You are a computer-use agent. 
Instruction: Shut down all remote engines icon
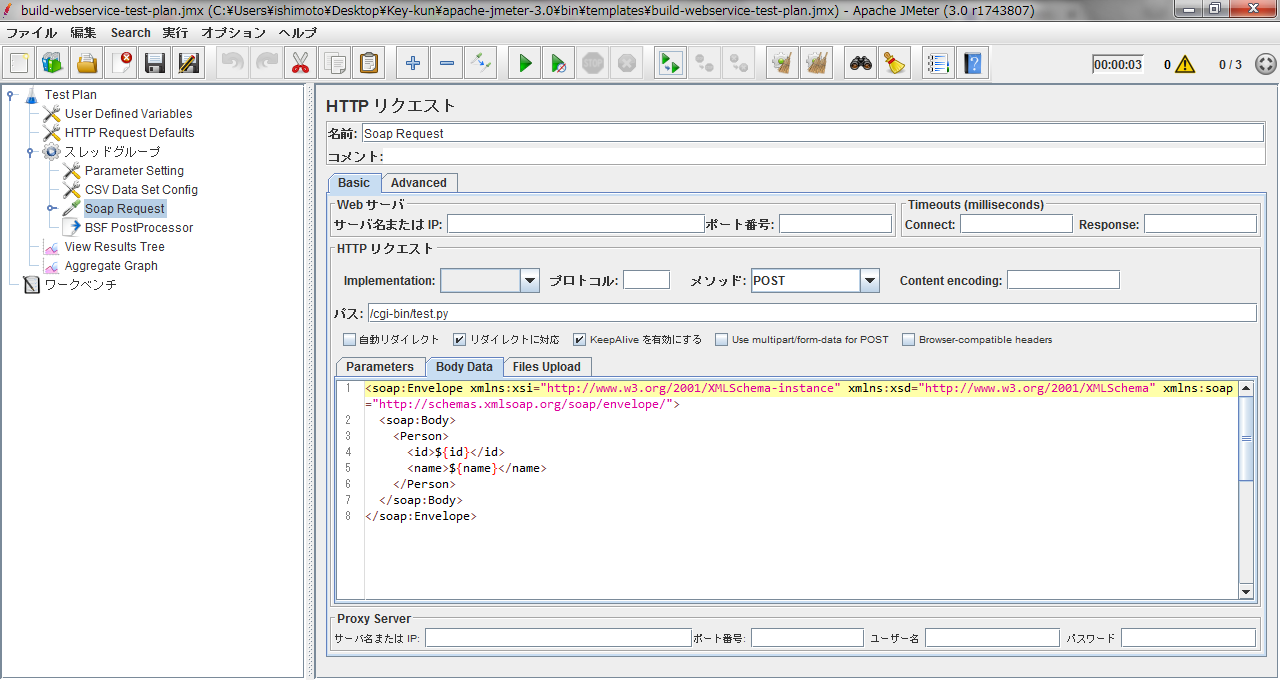[x=738, y=63]
